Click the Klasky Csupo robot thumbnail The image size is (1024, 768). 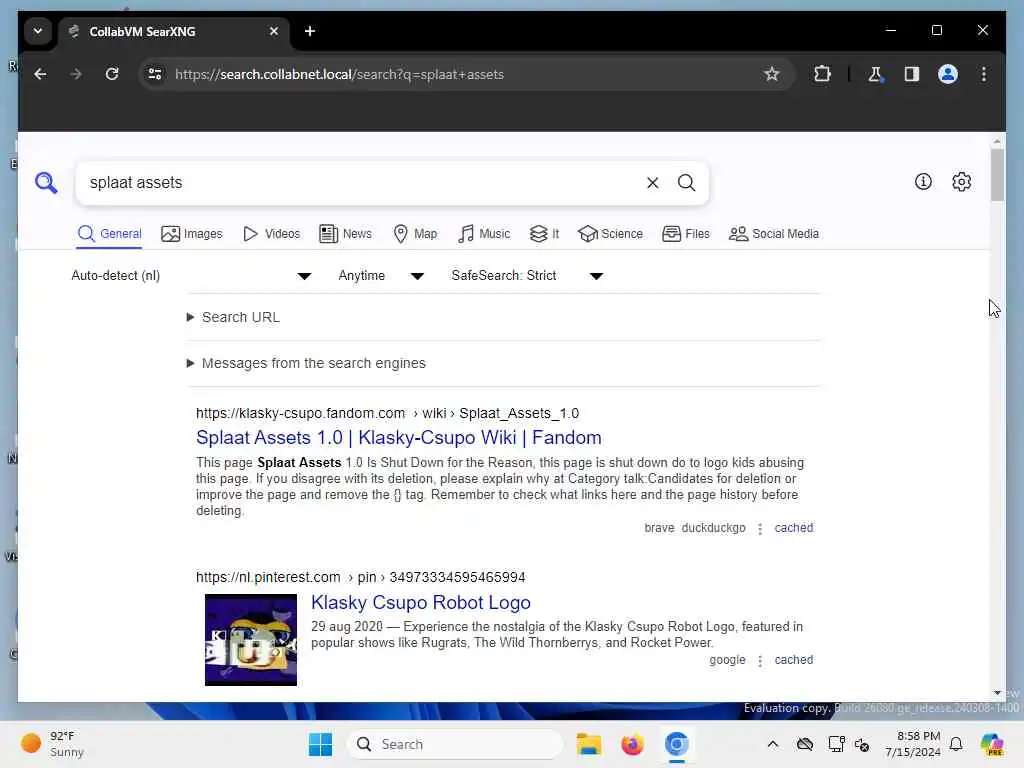[x=251, y=640]
